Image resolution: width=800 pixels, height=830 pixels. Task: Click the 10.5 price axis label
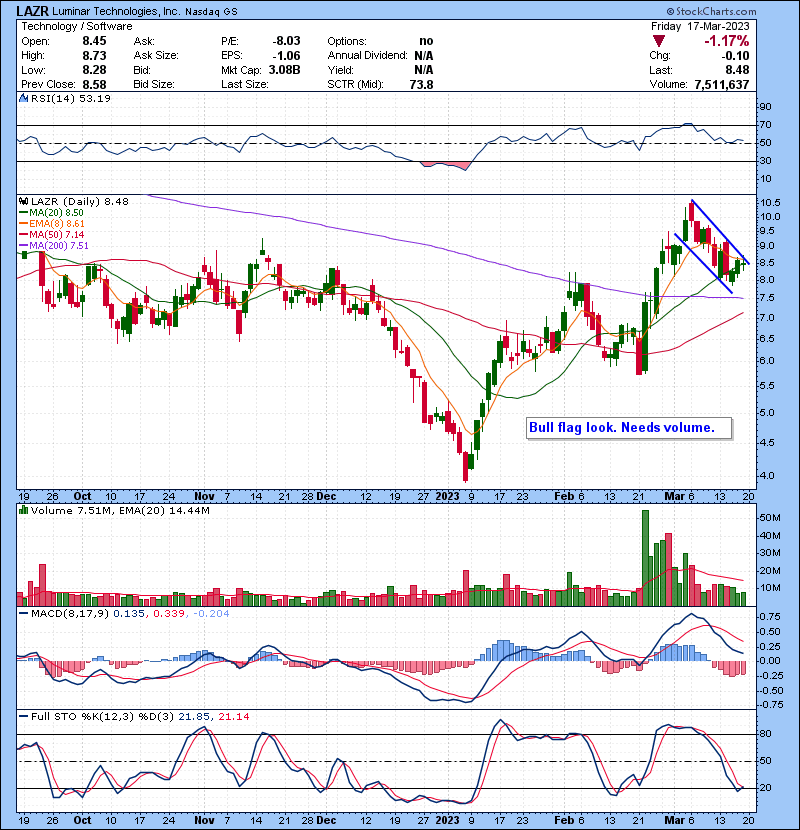tap(770, 203)
